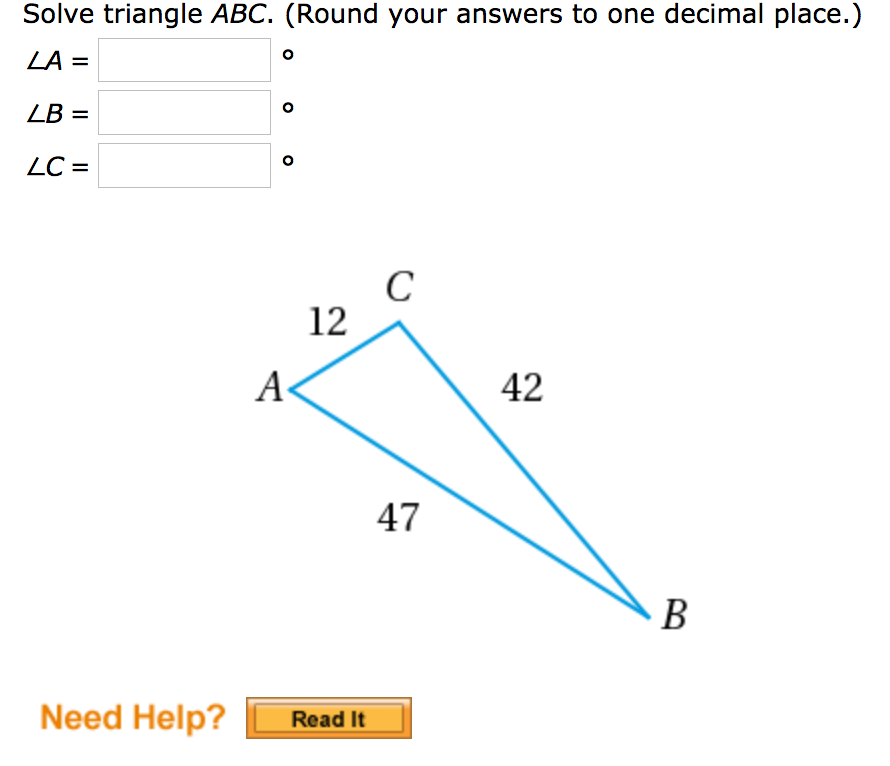Image resolution: width=890 pixels, height=766 pixels.
Task: Click the ∠A answer input field
Action: (x=185, y=60)
